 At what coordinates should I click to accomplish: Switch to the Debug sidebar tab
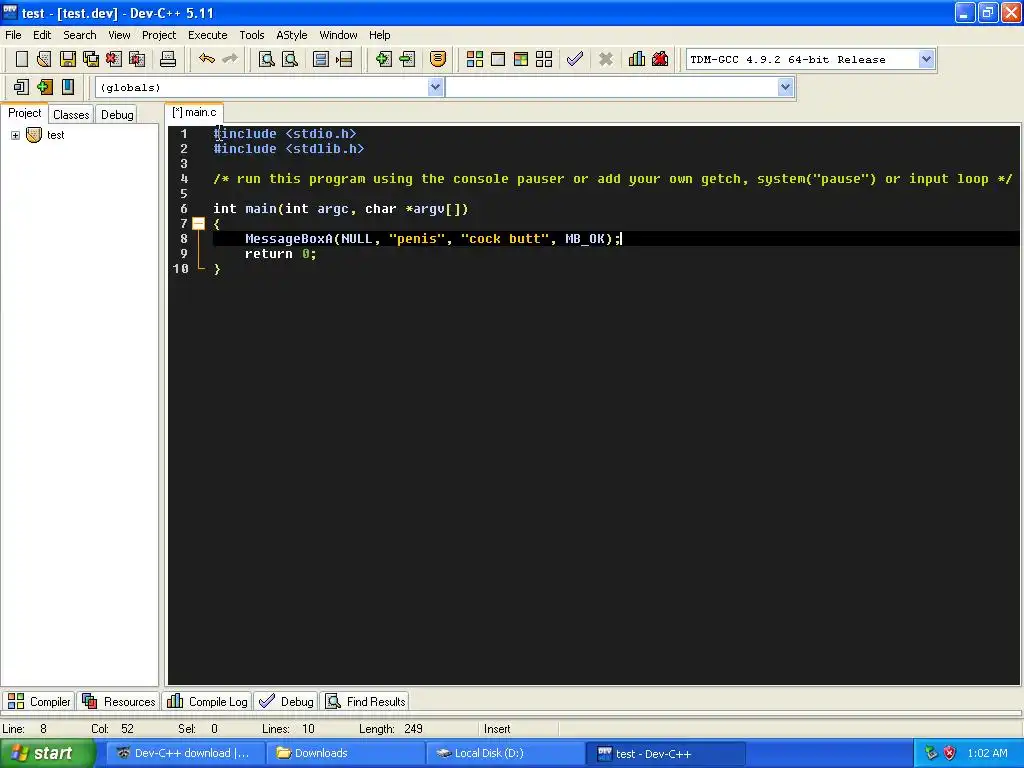(117, 114)
